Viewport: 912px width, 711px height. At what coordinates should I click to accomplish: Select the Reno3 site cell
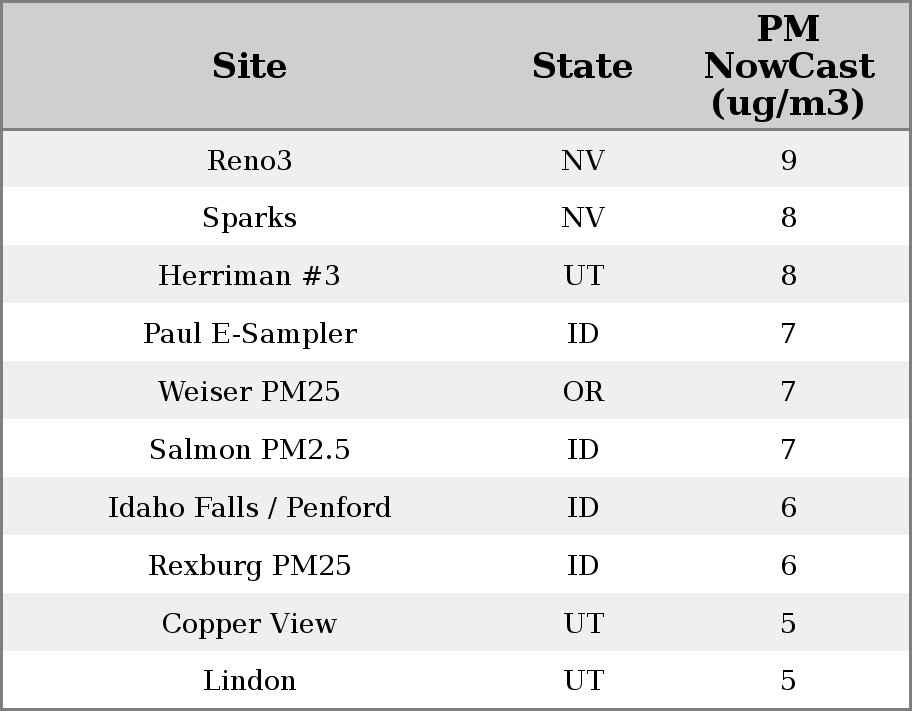pos(249,161)
